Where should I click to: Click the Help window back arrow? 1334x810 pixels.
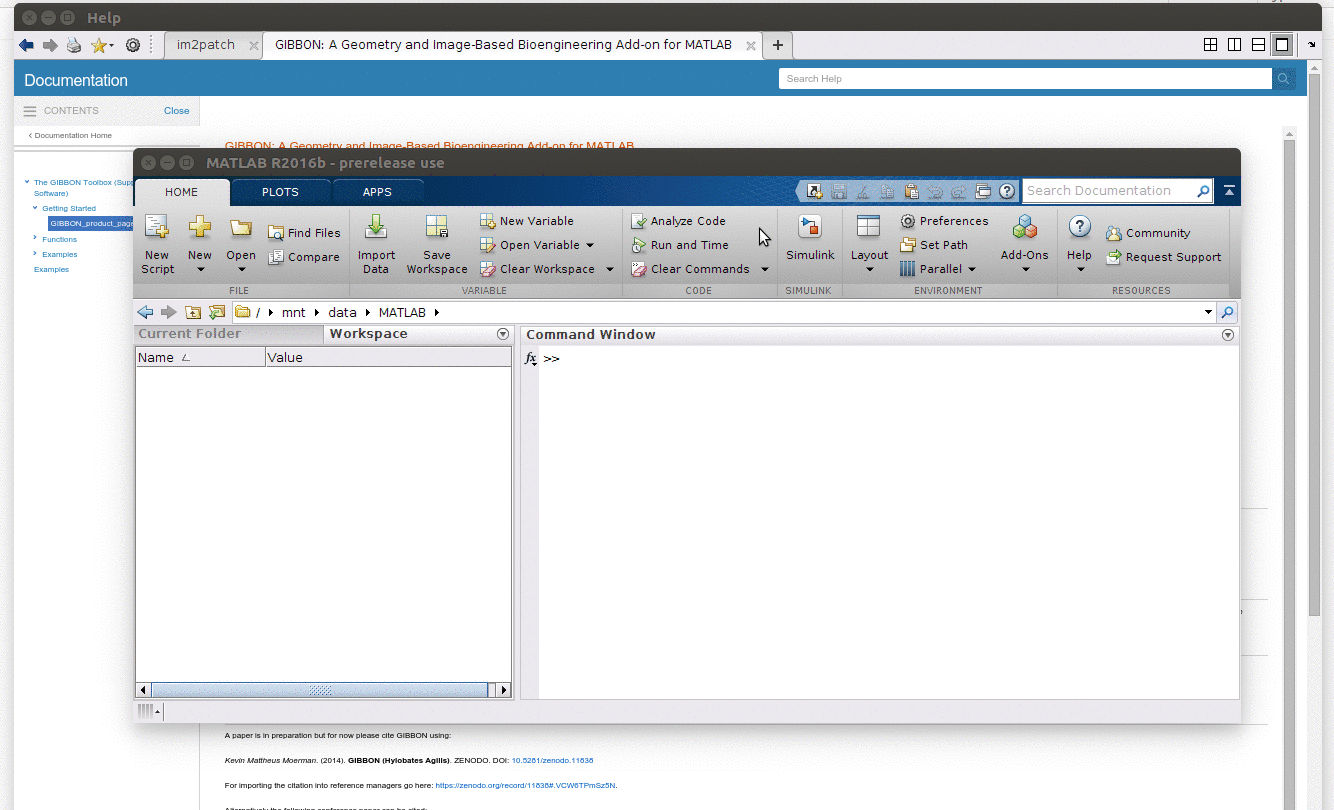pos(26,45)
